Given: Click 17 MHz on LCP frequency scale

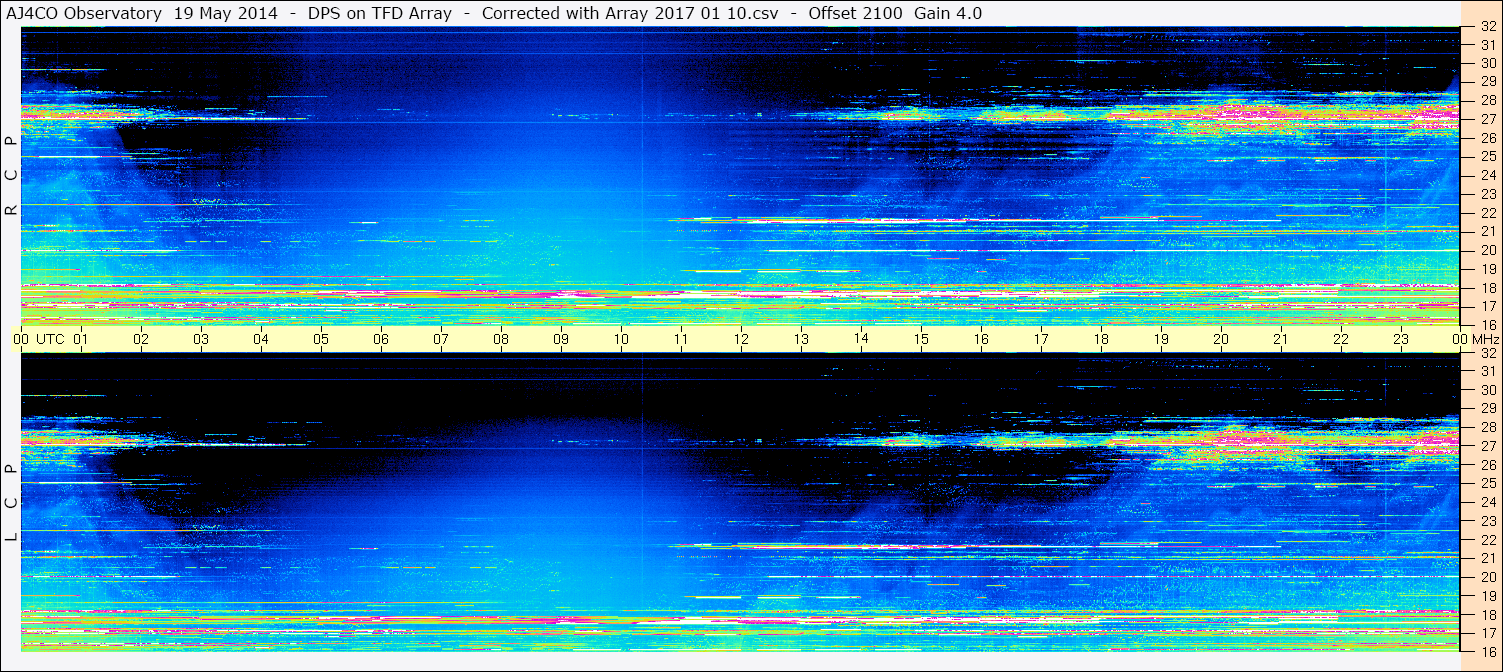Looking at the screenshot, I should point(1487,633).
